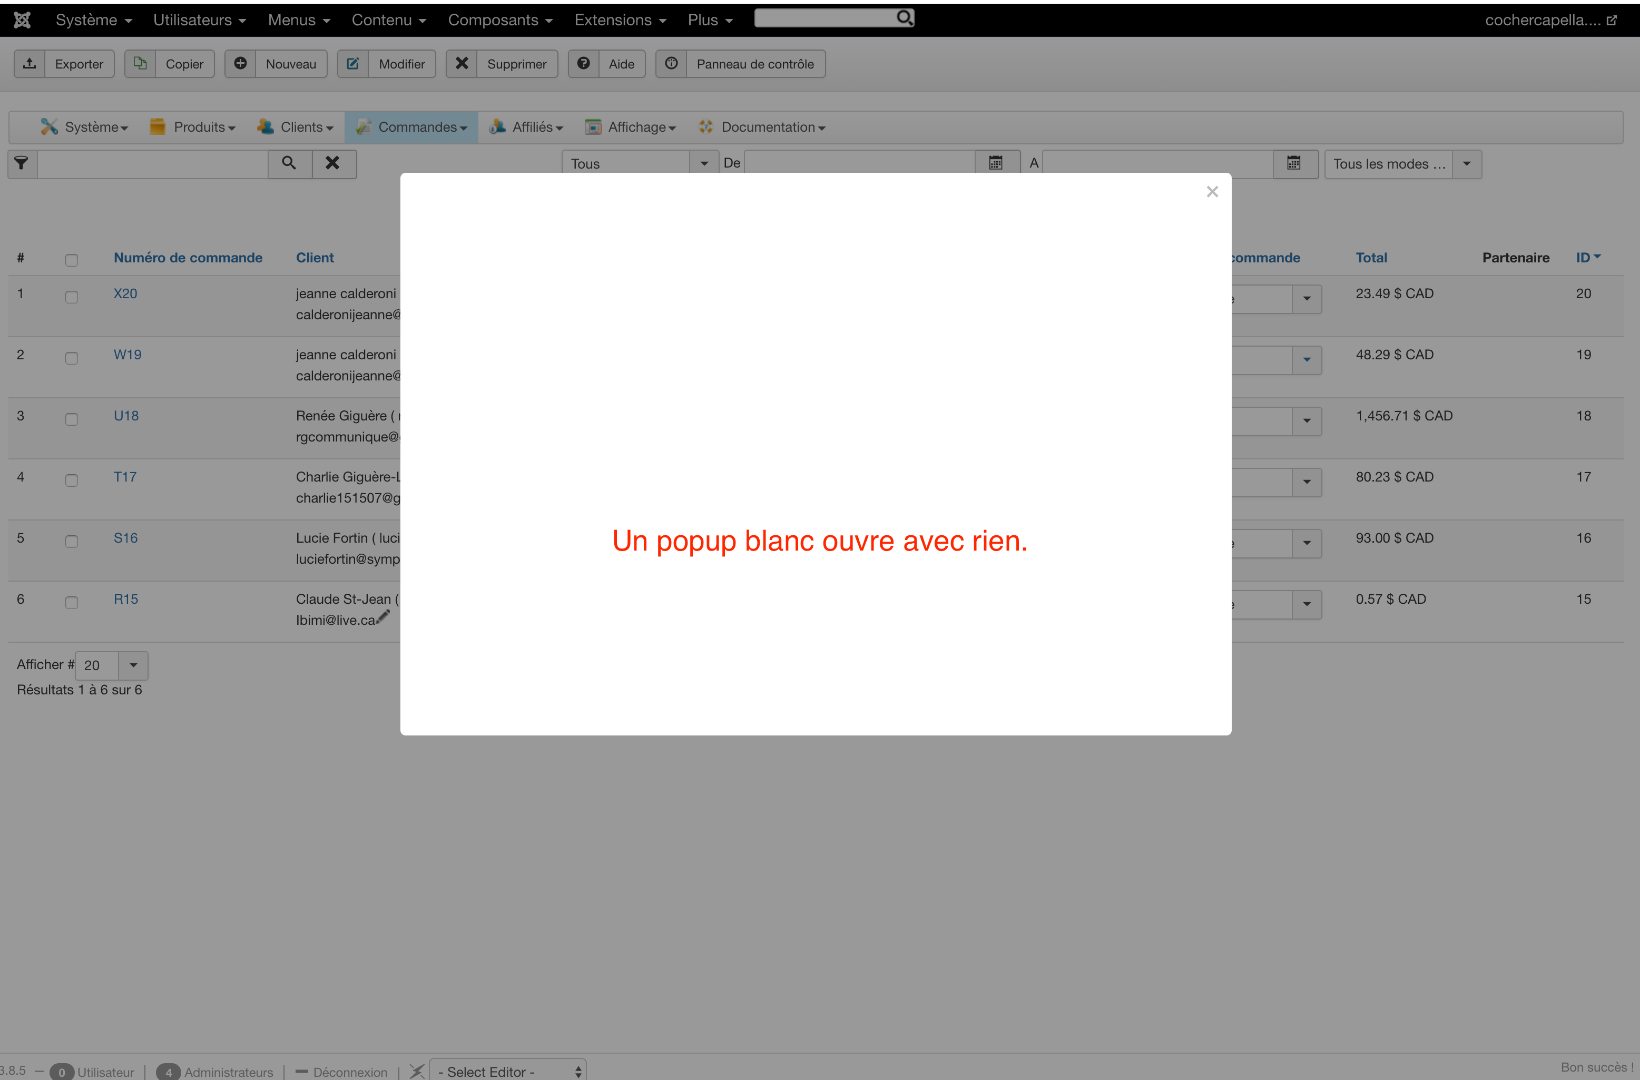The width and height of the screenshot is (1640, 1080).
Task: Expand the Tous les modes dropdown
Action: click(x=1466, y=164)
